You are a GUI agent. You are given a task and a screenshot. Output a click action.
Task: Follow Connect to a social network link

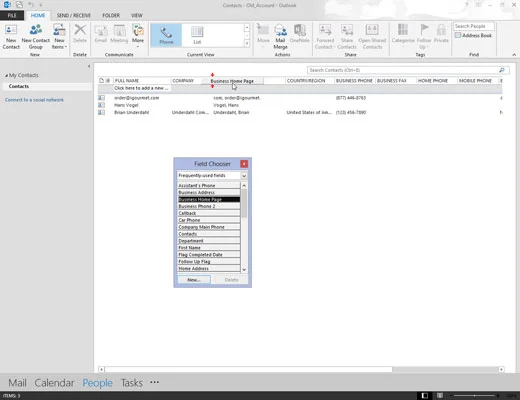[34, 100]
